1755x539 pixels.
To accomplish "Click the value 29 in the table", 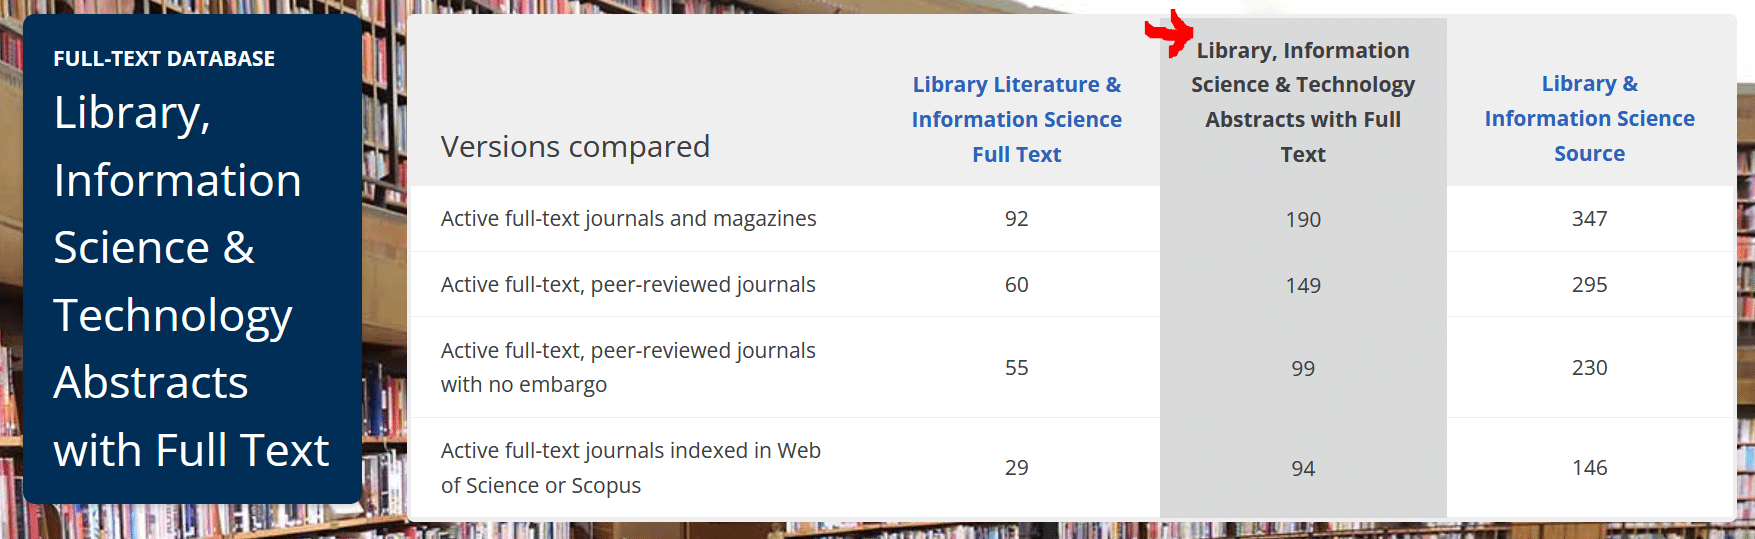I will (x=1016, y=468).
